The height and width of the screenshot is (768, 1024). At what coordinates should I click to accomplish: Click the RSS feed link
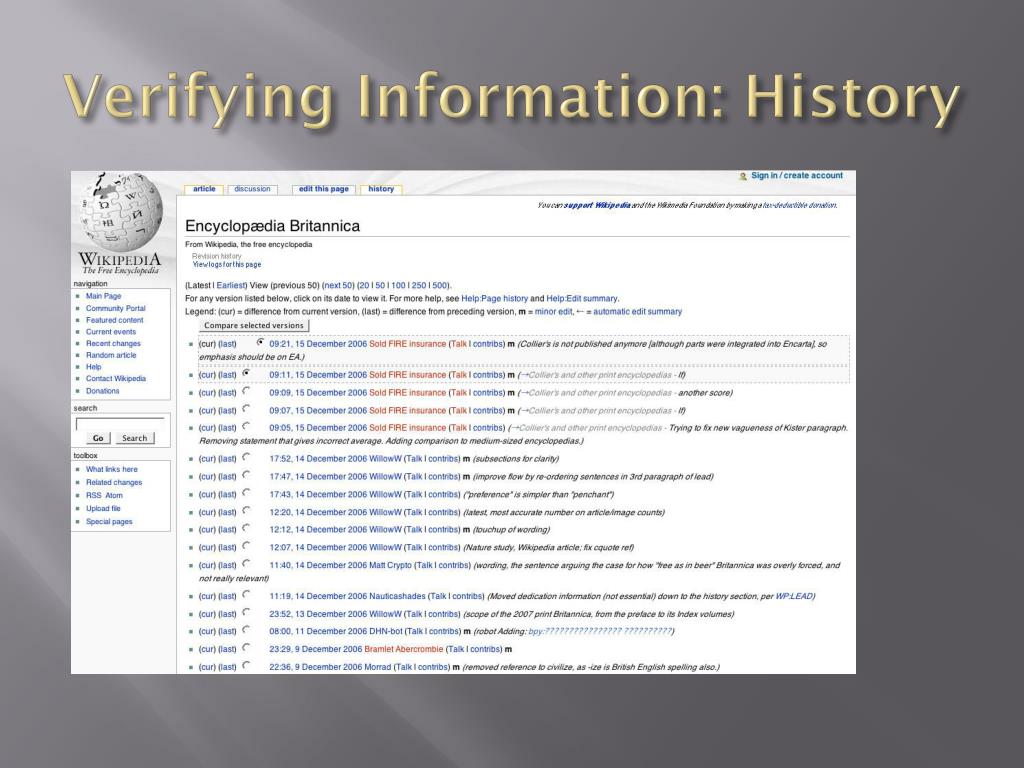tap(93, 496)
